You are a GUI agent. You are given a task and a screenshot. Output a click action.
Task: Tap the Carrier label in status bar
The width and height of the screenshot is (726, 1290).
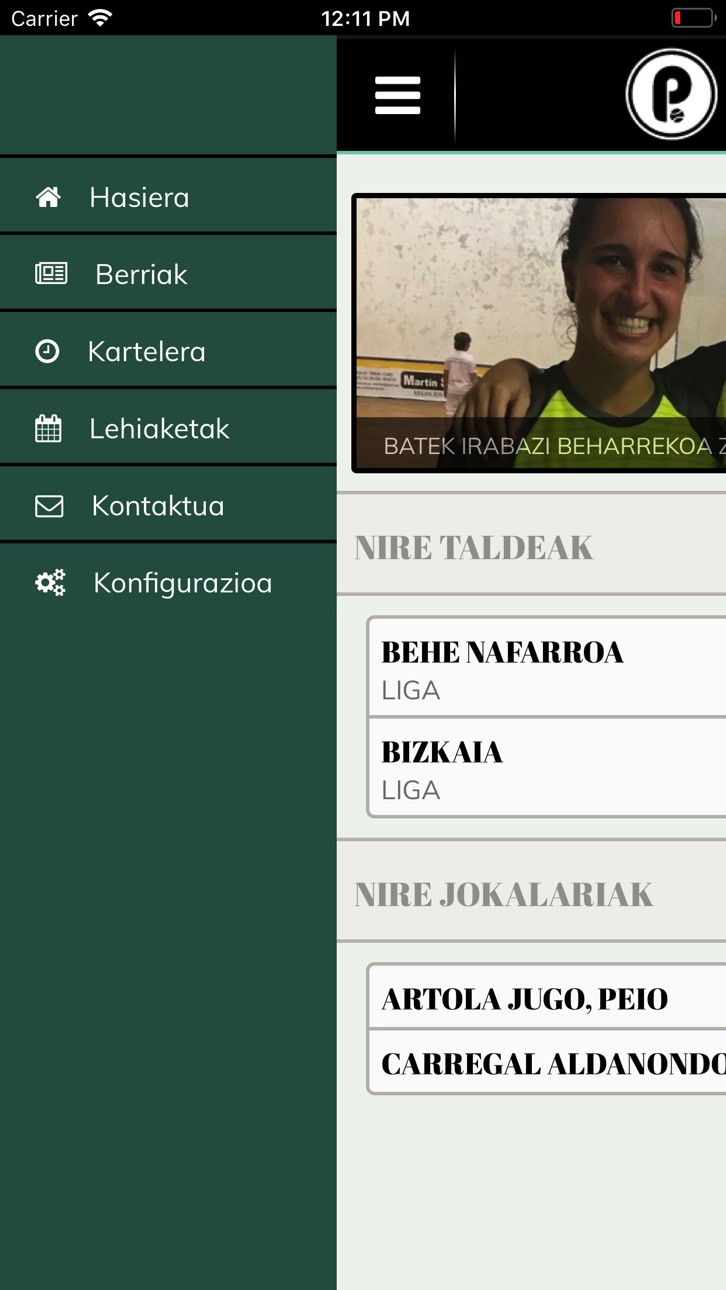tap(44, 18)
